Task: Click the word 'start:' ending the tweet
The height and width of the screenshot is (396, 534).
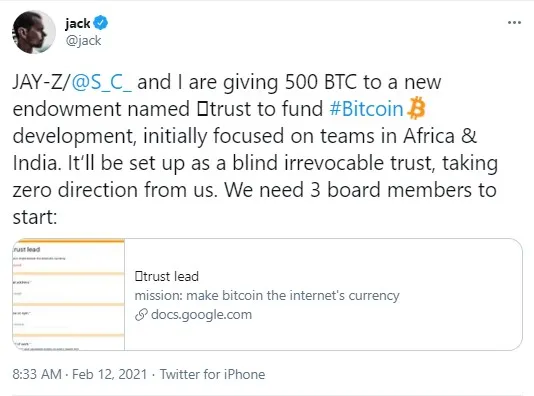Action: click(x=35, y=217)
